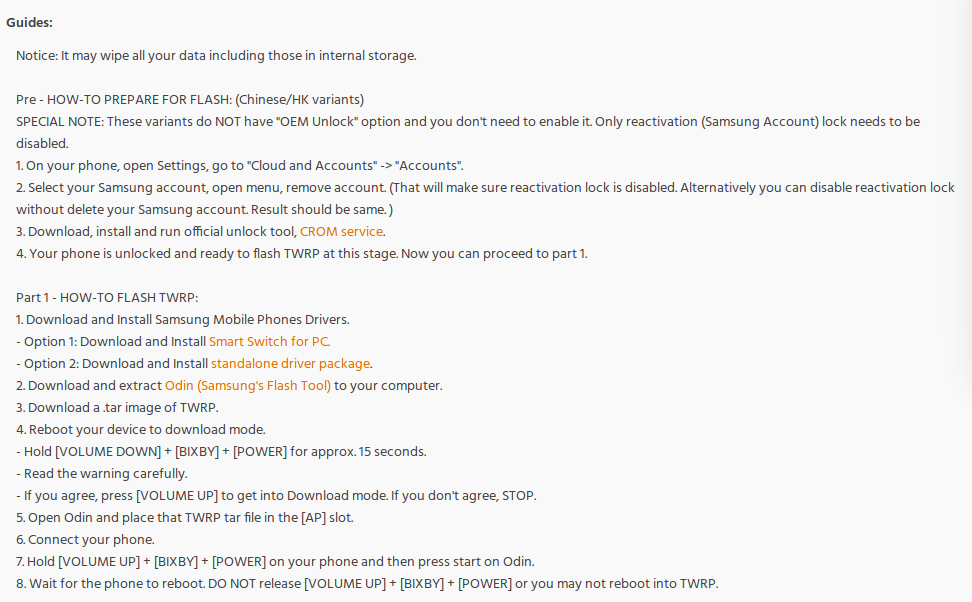Click the "Connect your phone" step
The height and width of the screenshot is (602, 972).
point(85,539)
